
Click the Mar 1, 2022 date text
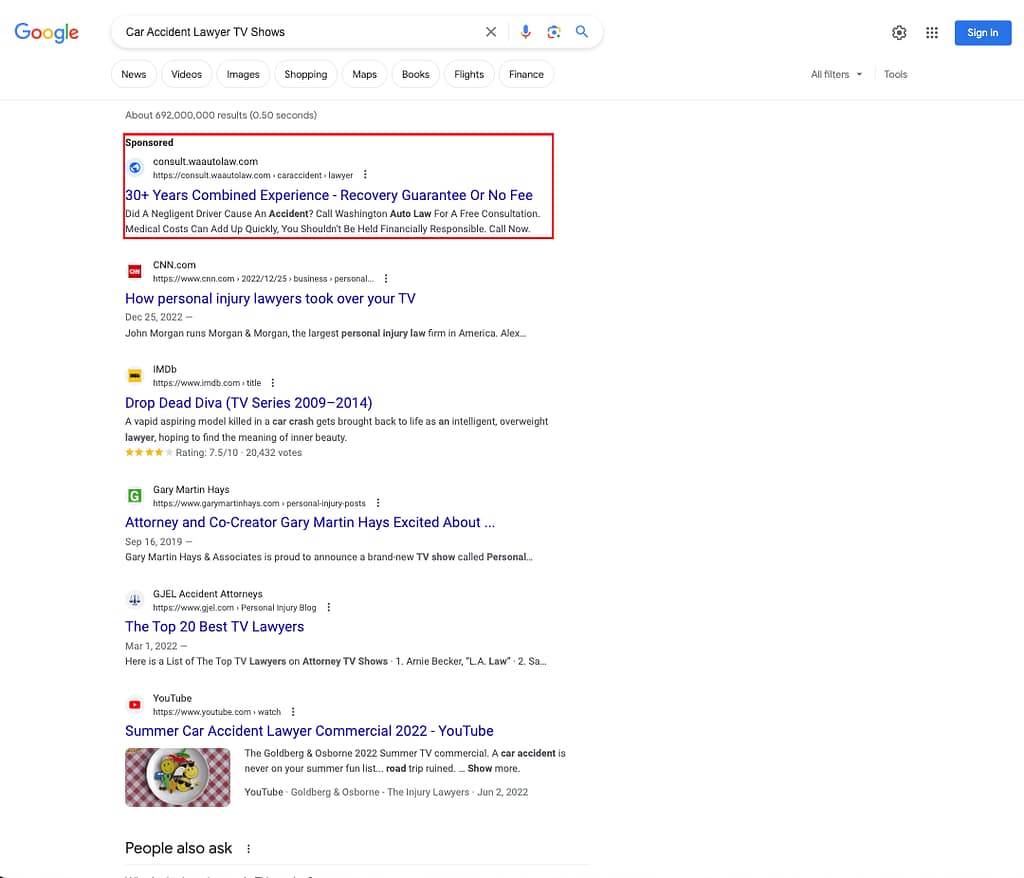pyautogui.click(x=151, y=646)
